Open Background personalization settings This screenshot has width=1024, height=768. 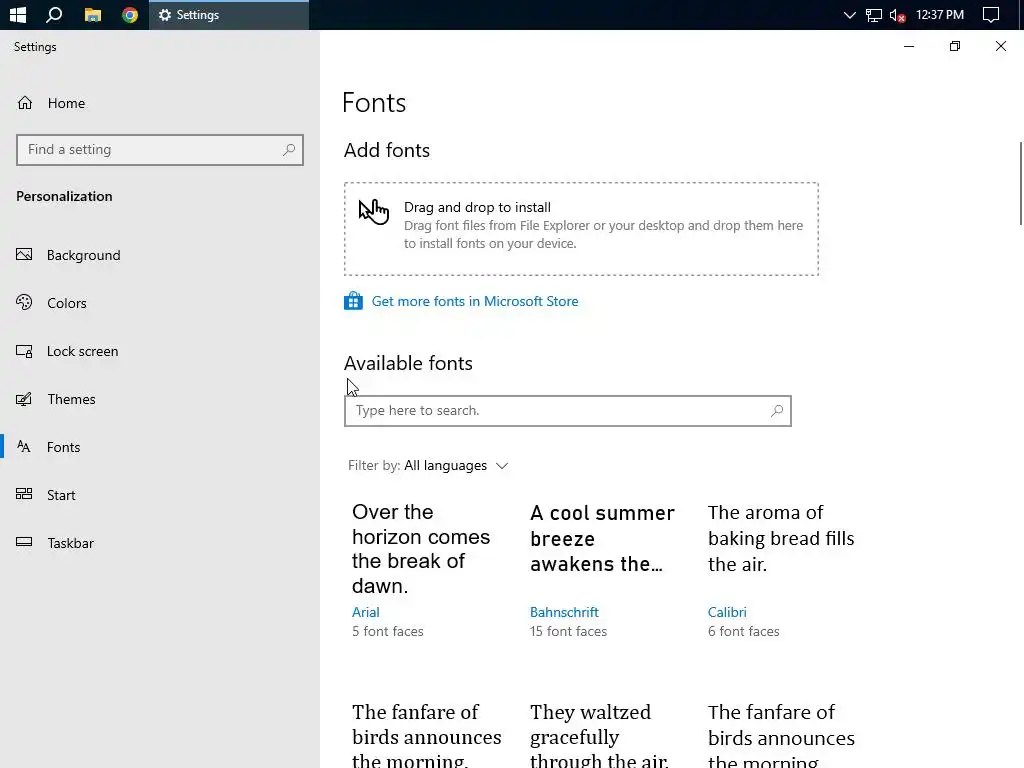tap(83, 255)
